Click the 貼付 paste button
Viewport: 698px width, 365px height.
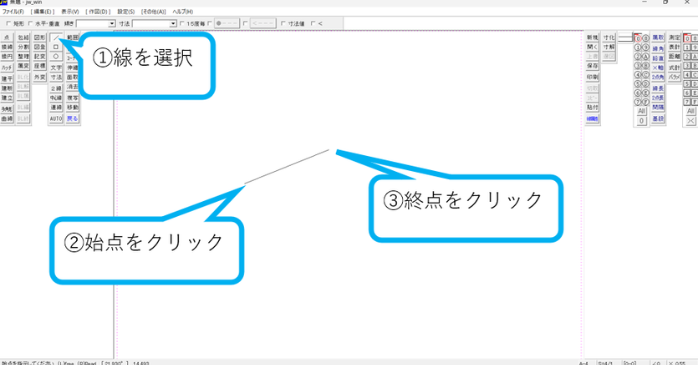tap(592, 107)
